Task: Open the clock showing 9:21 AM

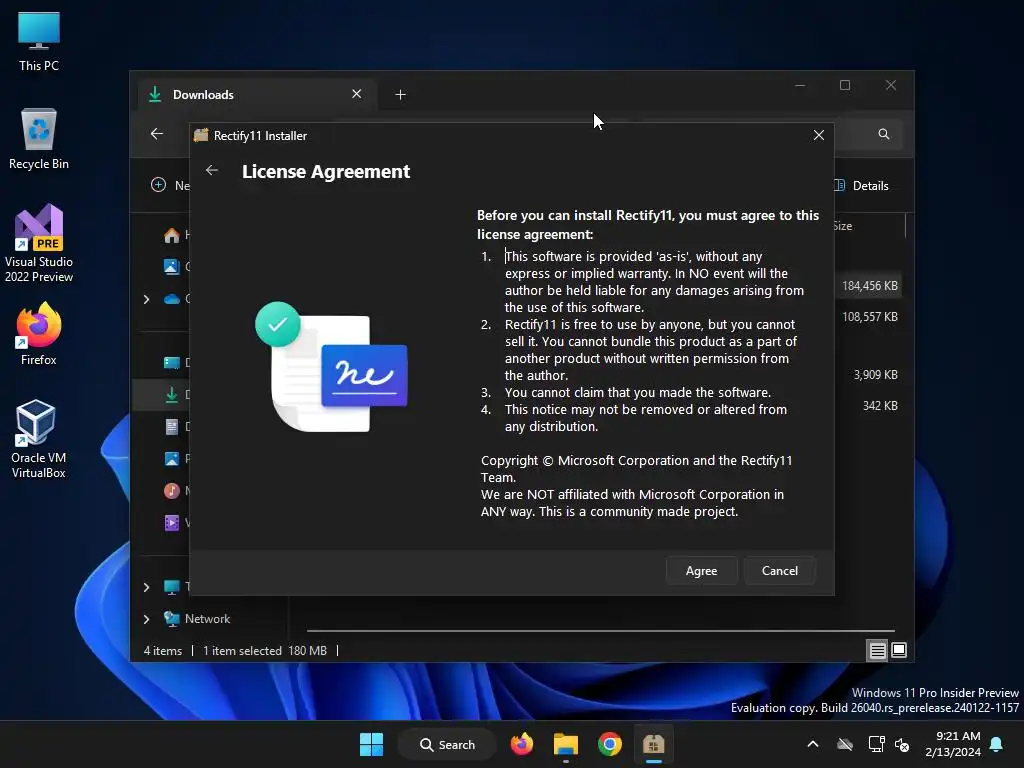Action: [953, 744]
